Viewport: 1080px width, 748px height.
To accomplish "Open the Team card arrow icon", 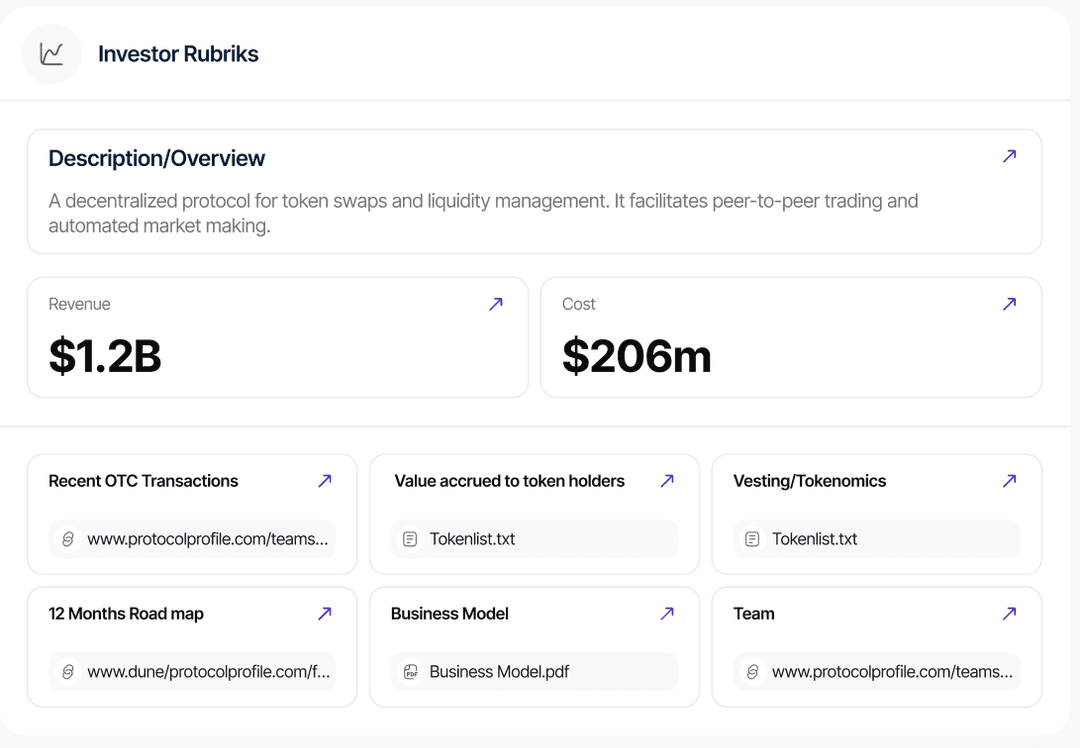I will (1009, 614).
